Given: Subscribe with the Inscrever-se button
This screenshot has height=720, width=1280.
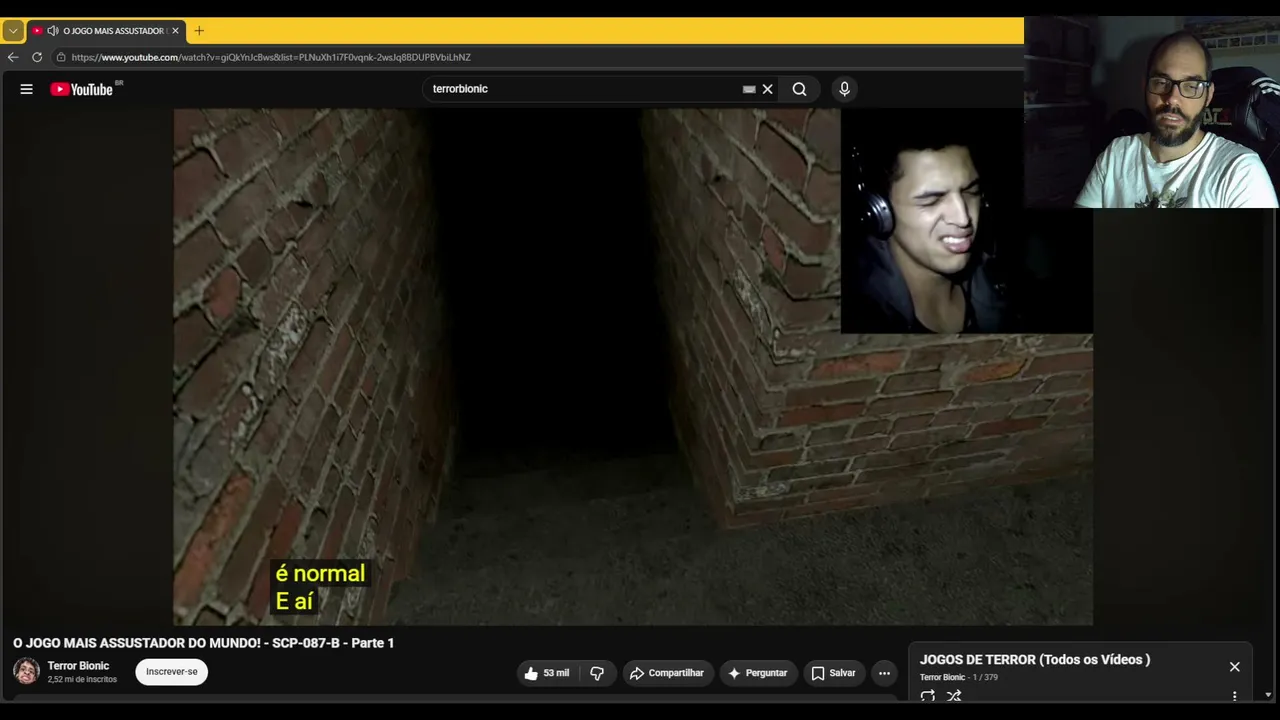Looking at the screenshot, I should (172, 672).
